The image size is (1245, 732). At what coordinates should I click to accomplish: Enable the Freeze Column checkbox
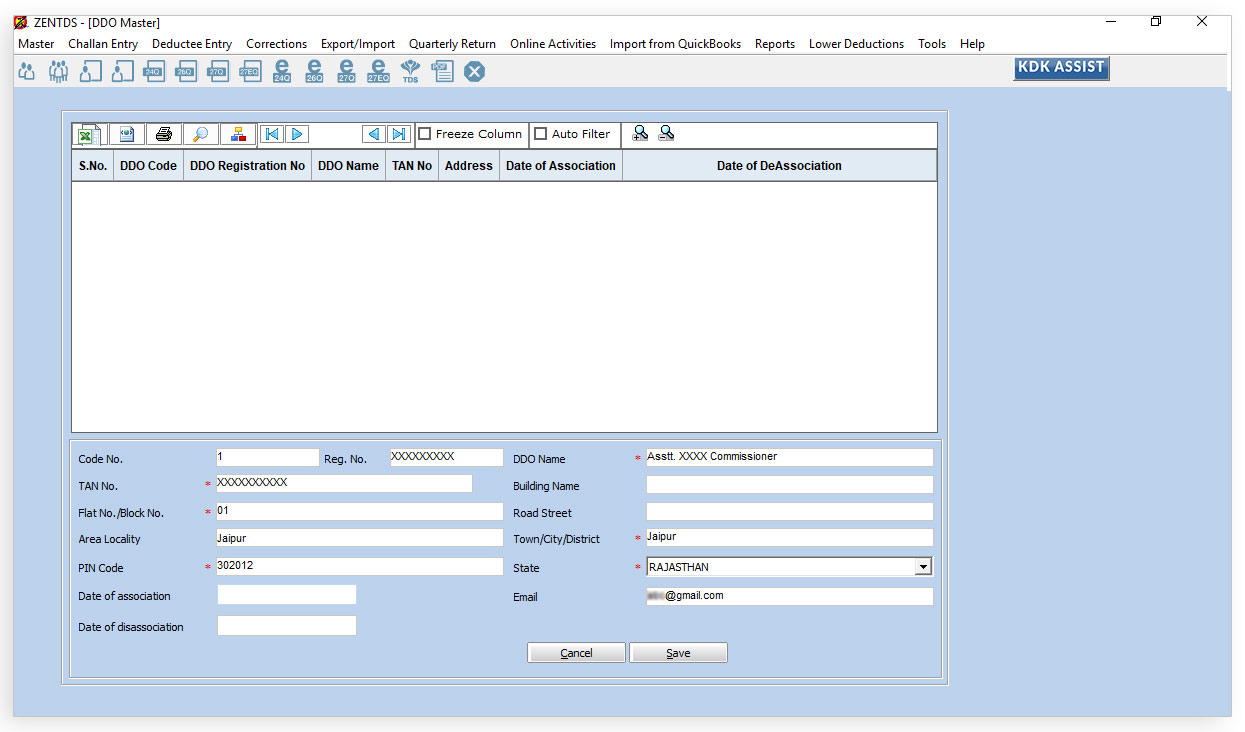point(425,134)
